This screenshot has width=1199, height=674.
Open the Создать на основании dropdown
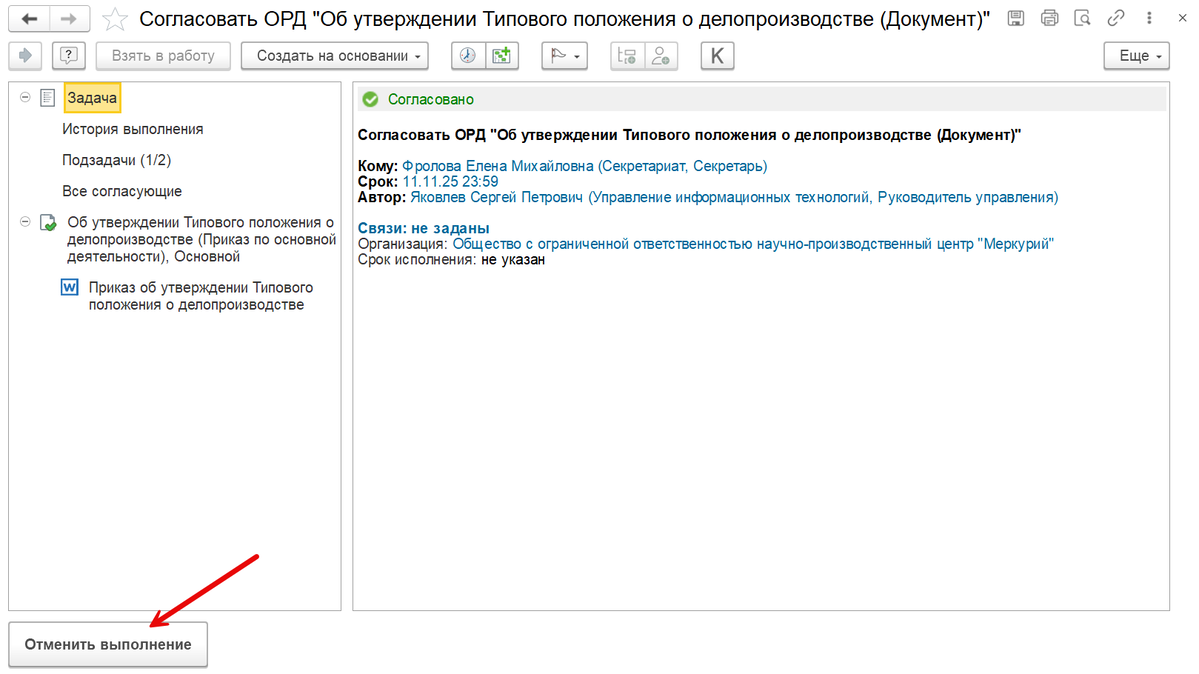point(335,56)
